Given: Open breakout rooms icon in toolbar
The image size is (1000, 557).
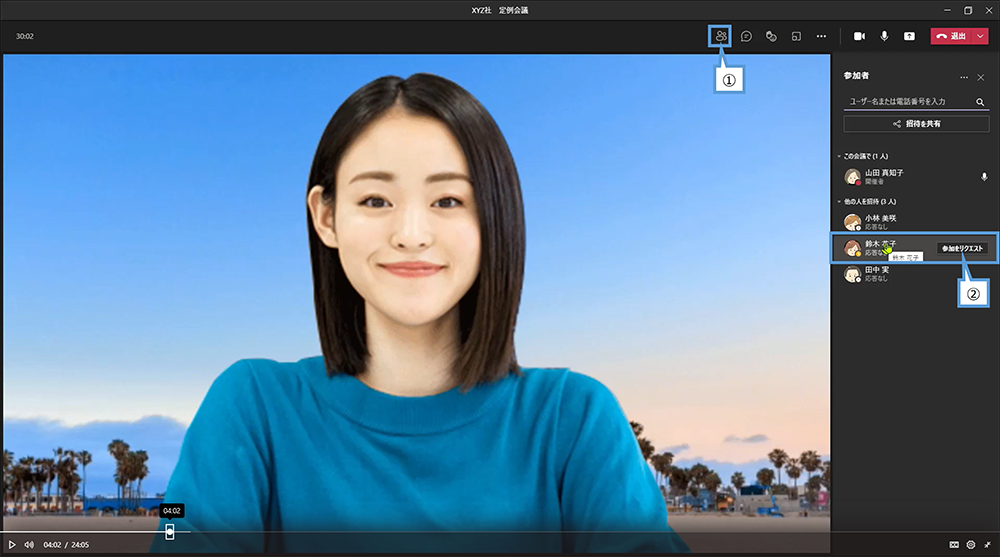Looking at the screenshot, I should pyautogui.click(x=796, y=36).
